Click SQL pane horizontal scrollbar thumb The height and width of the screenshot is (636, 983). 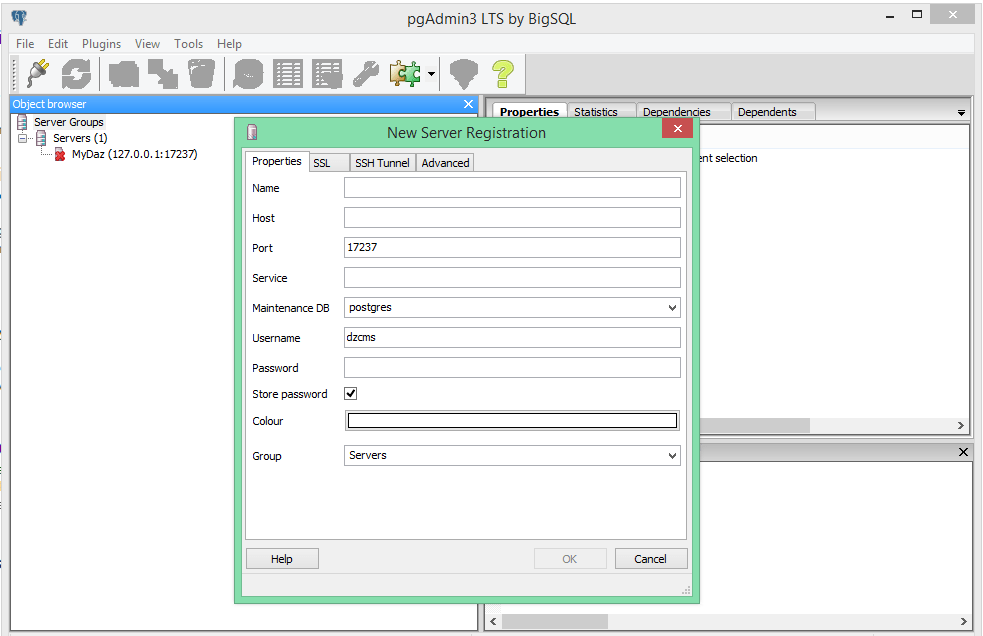click(x=555, y=621)
